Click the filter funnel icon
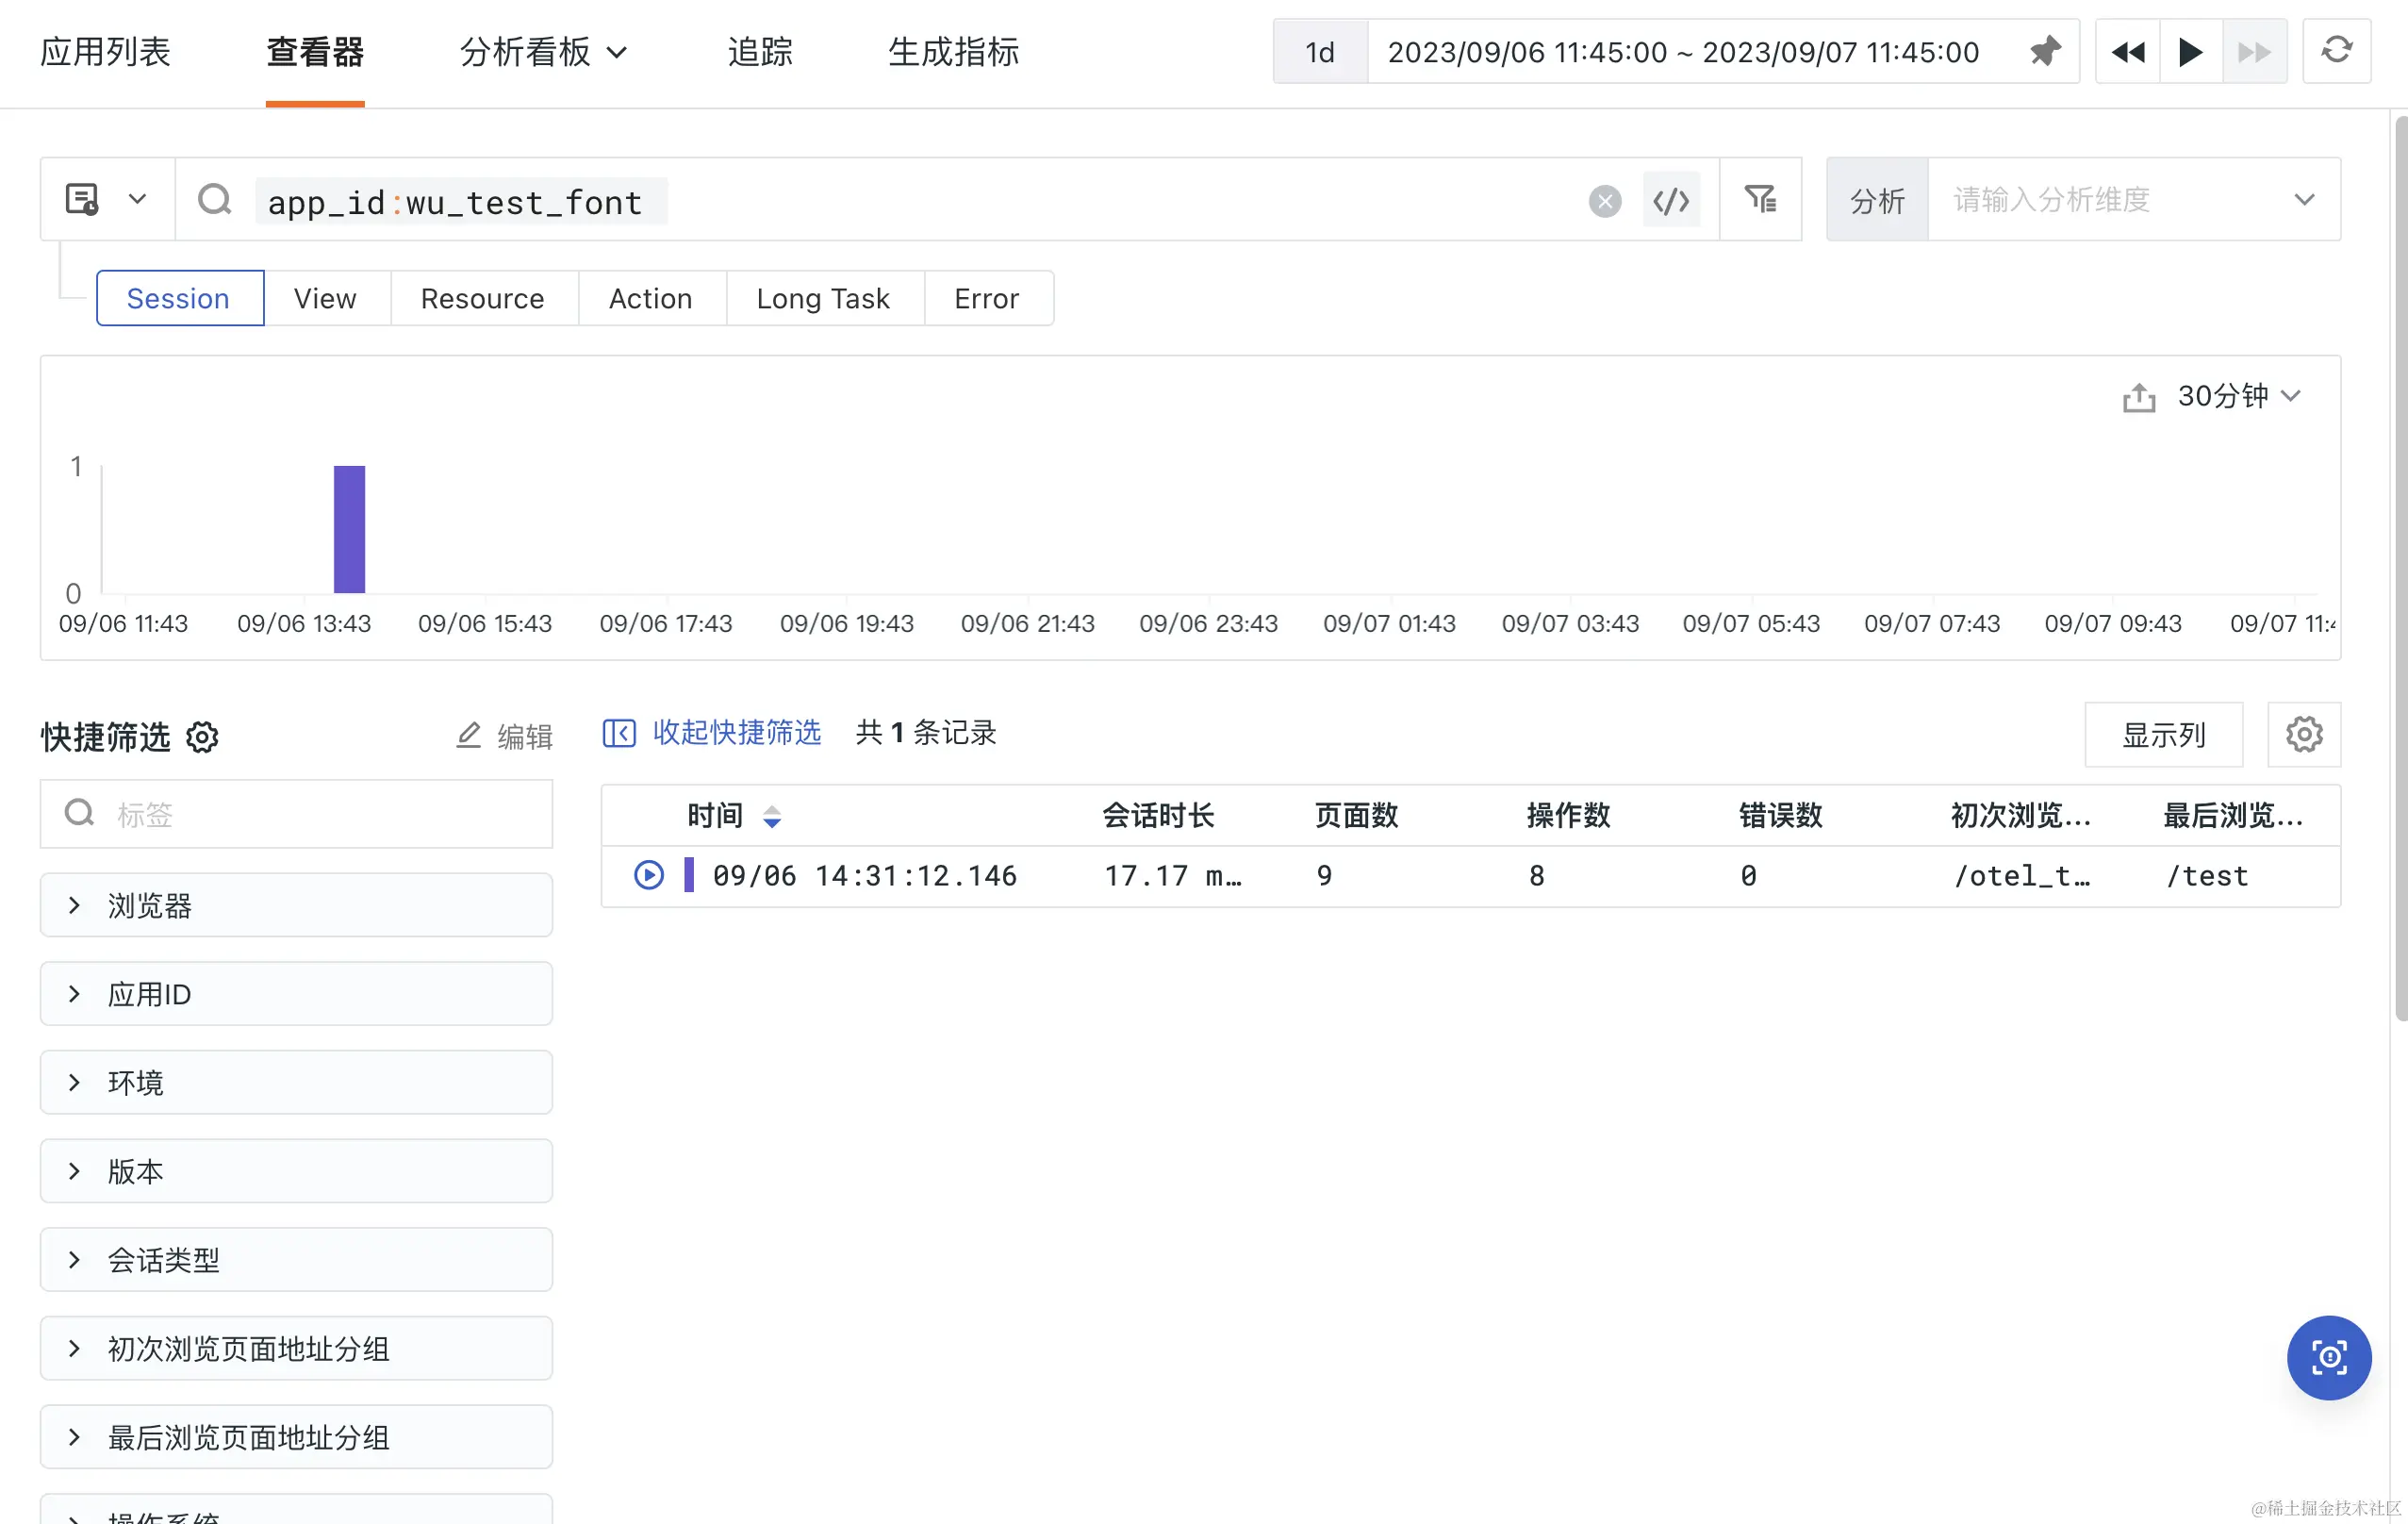Image resolution: width=2408 pixels, height=1524 pixels. (x=1760, y=199)
